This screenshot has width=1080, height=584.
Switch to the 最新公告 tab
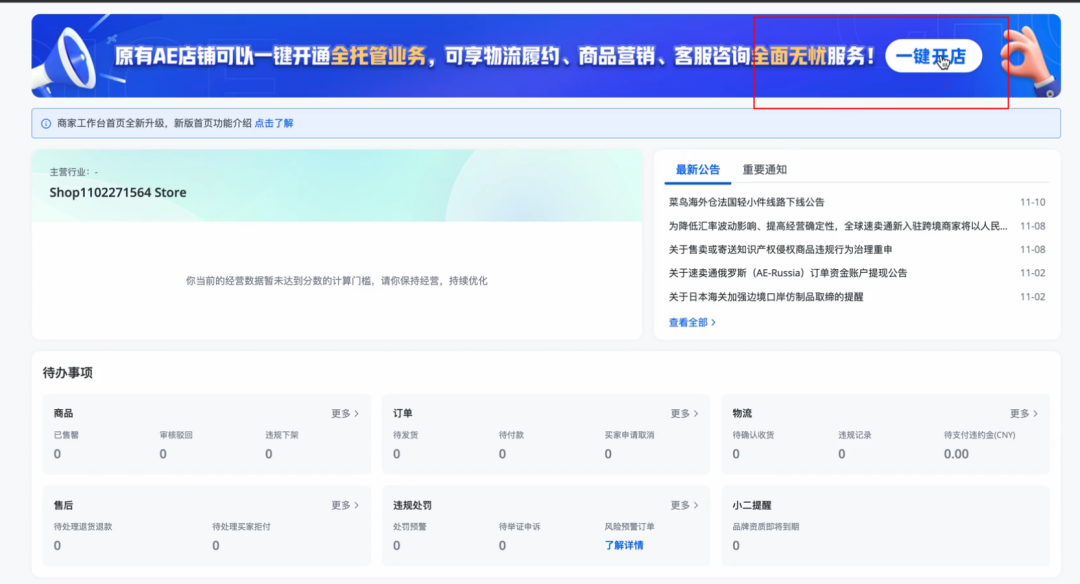point(697,169)
